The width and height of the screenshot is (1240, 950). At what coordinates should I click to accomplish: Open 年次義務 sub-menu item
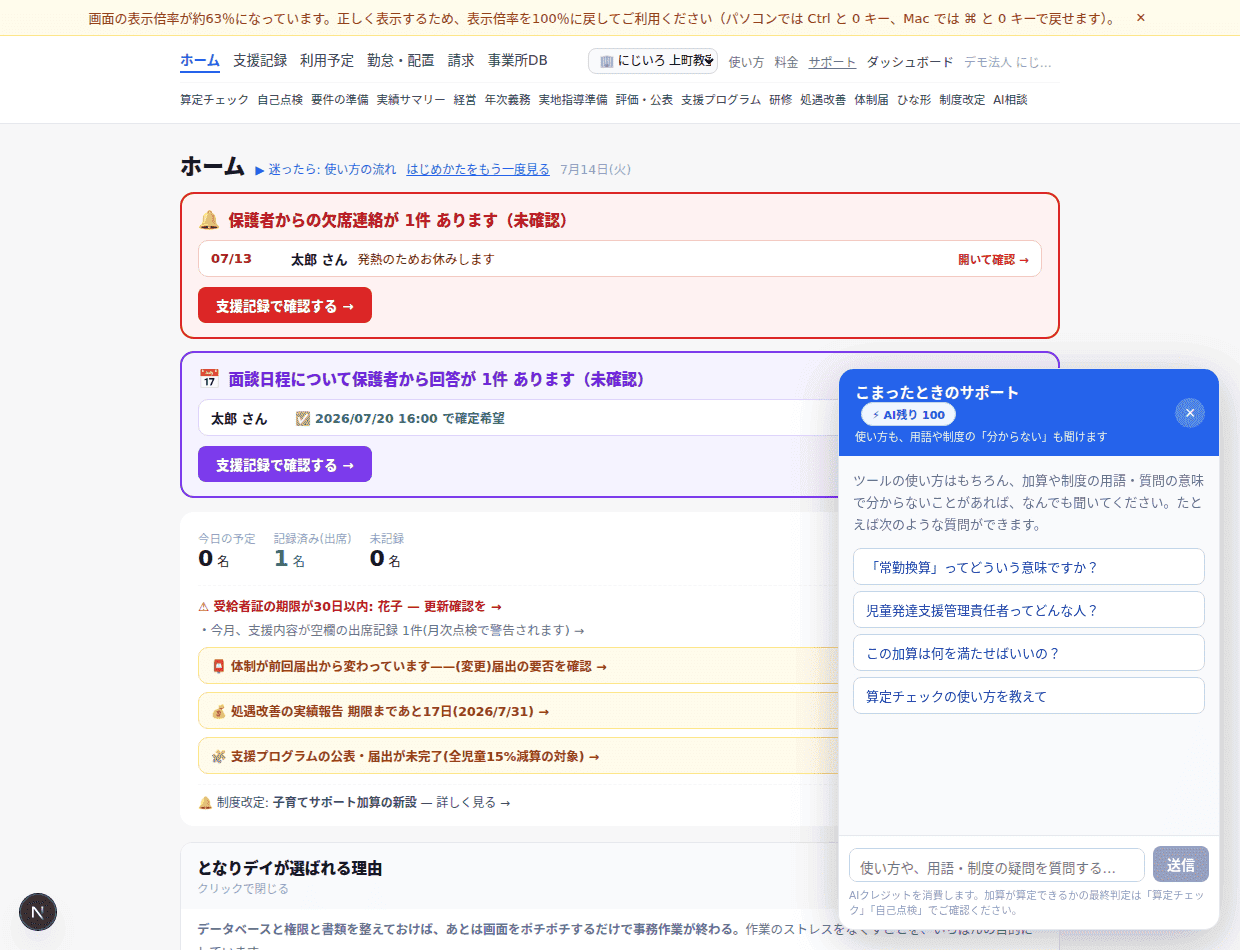click(x=508, y=100)
